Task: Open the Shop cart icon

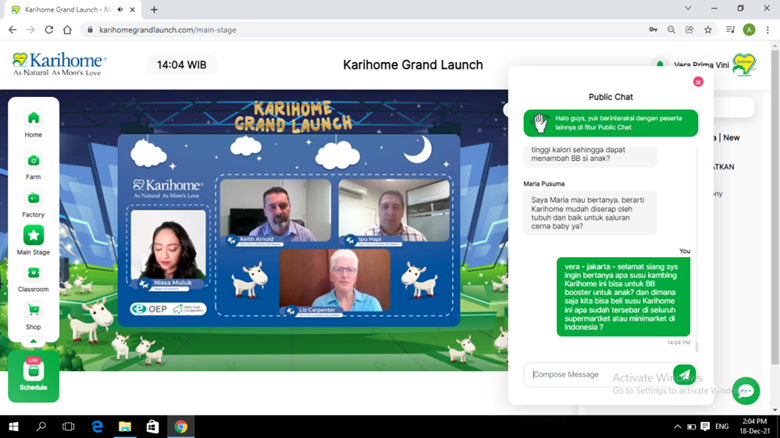Action: (x=33, y=310)
